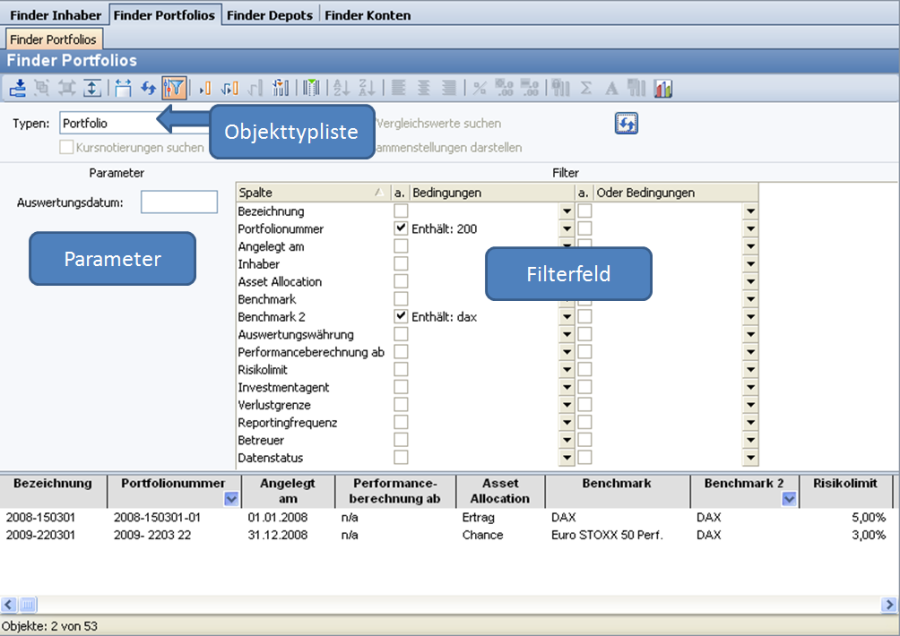Click the bar chart icon in toolbar
Screen dimensions: 900x636
[663, 88]
